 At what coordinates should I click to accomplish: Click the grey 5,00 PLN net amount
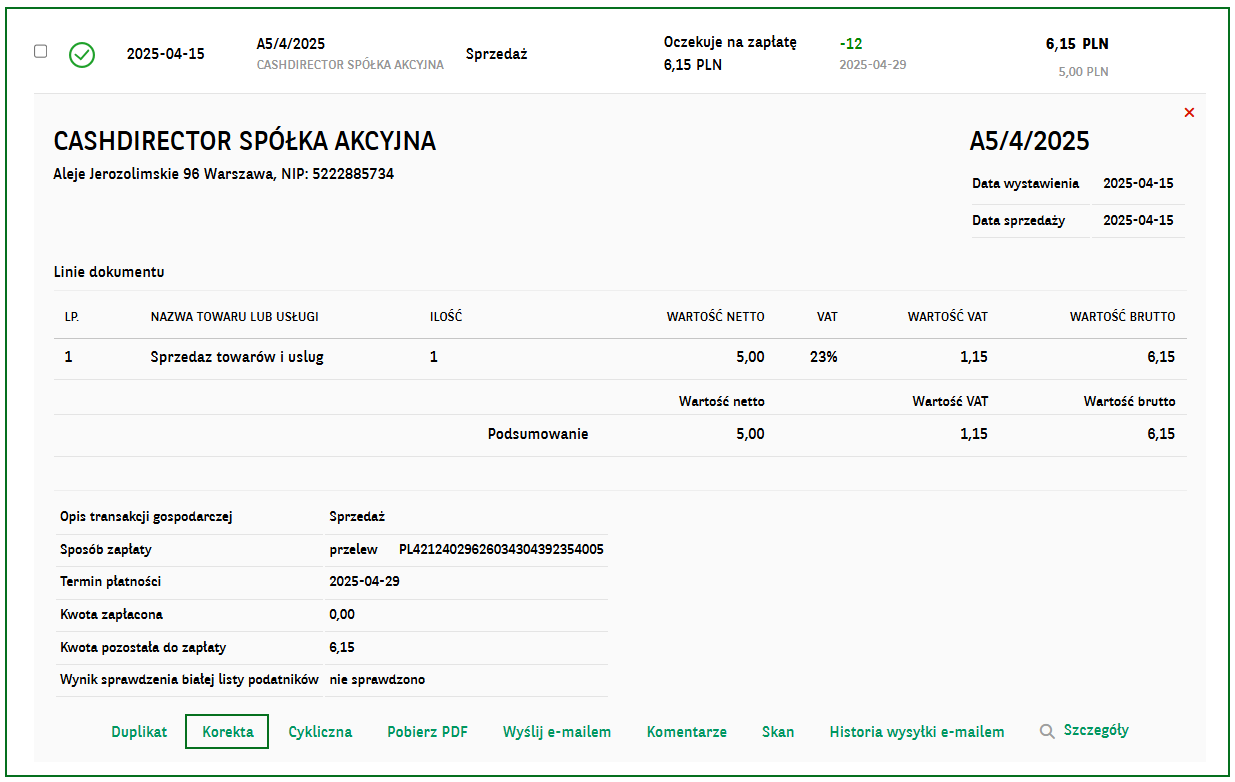[x=1083, y=72]
